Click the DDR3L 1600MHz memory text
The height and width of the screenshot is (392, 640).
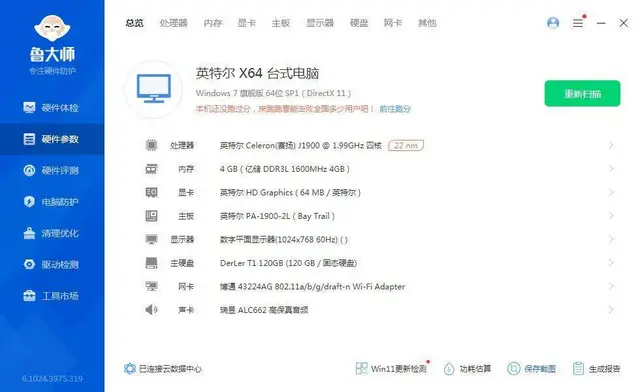285,169
